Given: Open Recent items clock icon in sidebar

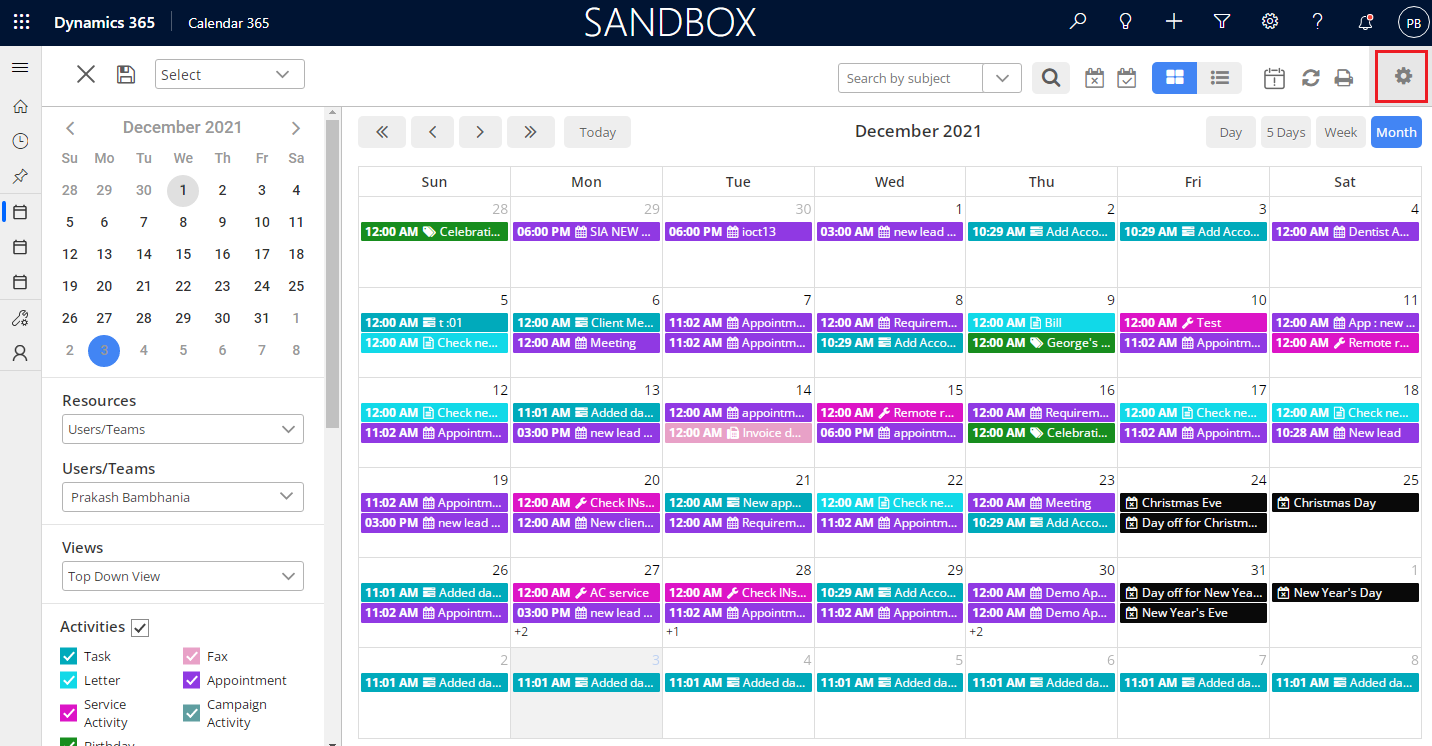Looking at the screenshot, I should point(20,141).
